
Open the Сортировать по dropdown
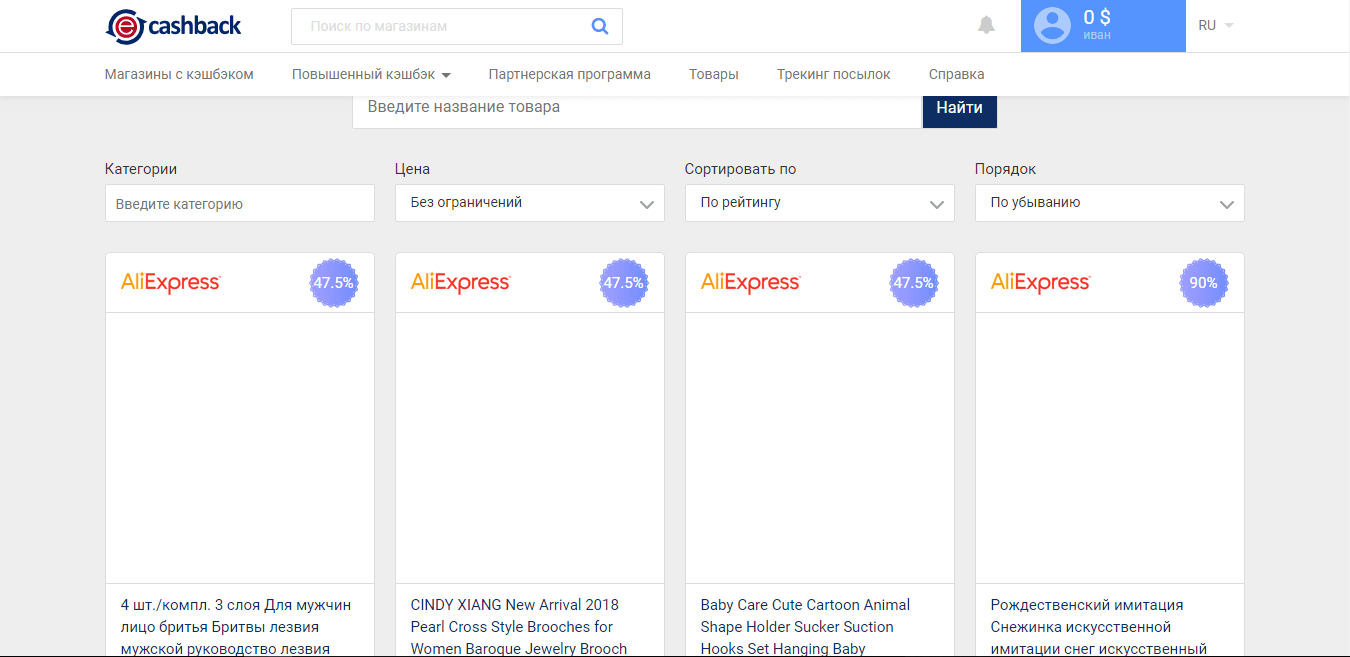819,203
